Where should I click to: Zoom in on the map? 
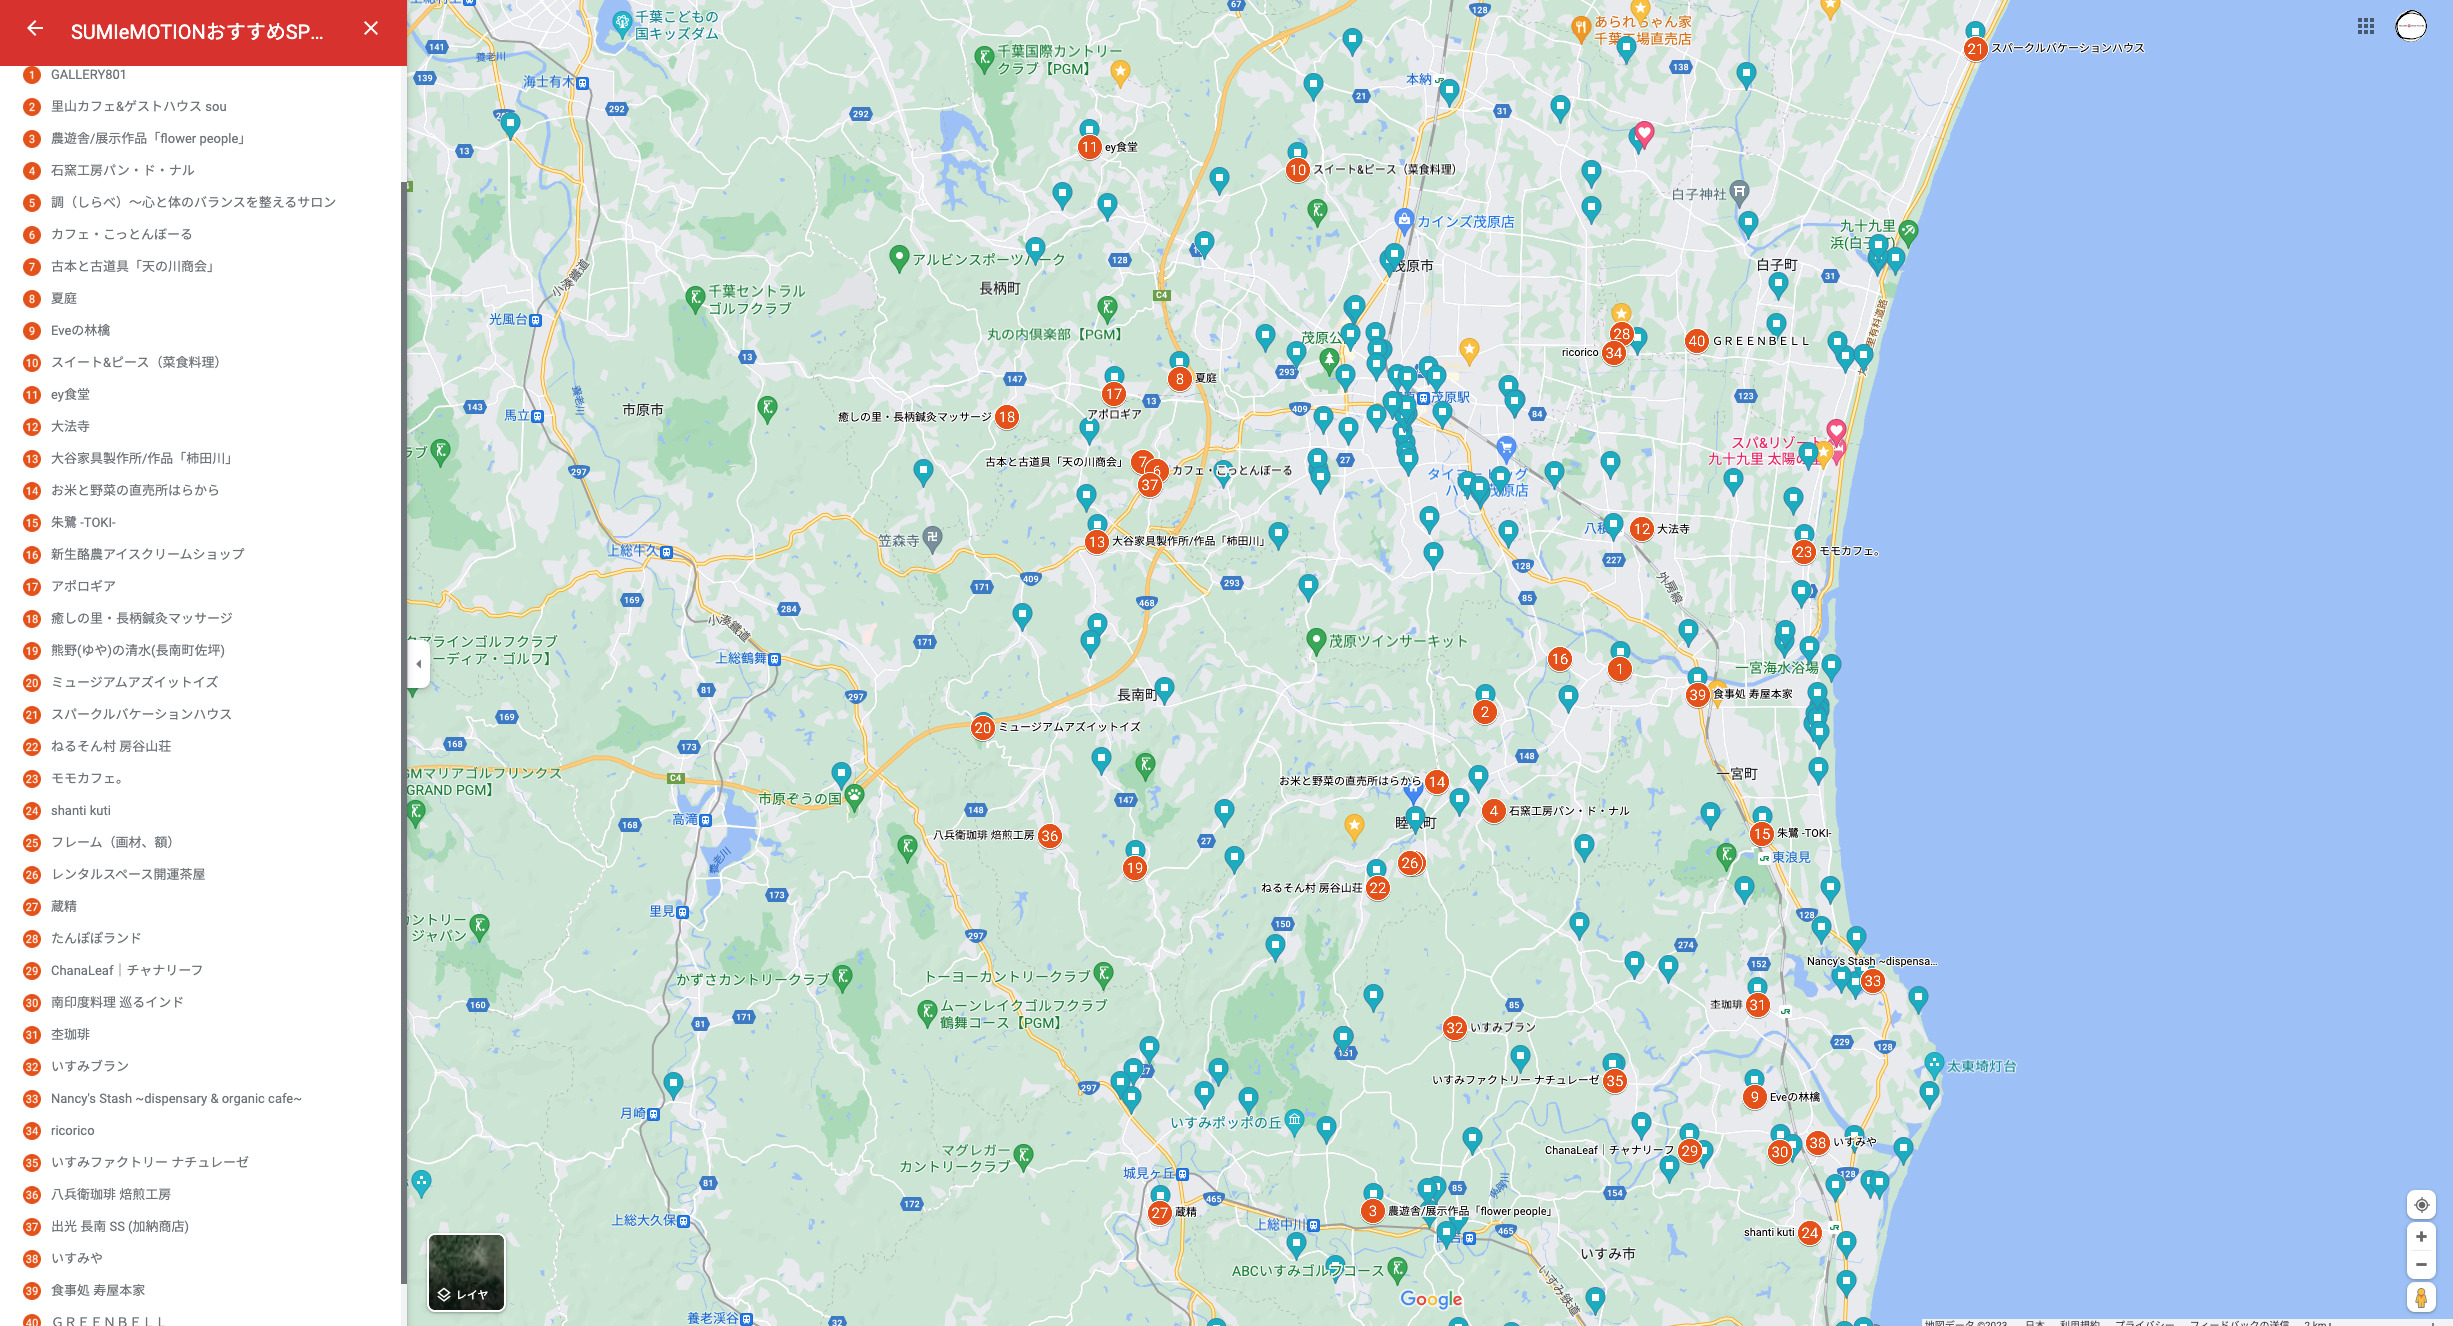coord(2421,1237)
